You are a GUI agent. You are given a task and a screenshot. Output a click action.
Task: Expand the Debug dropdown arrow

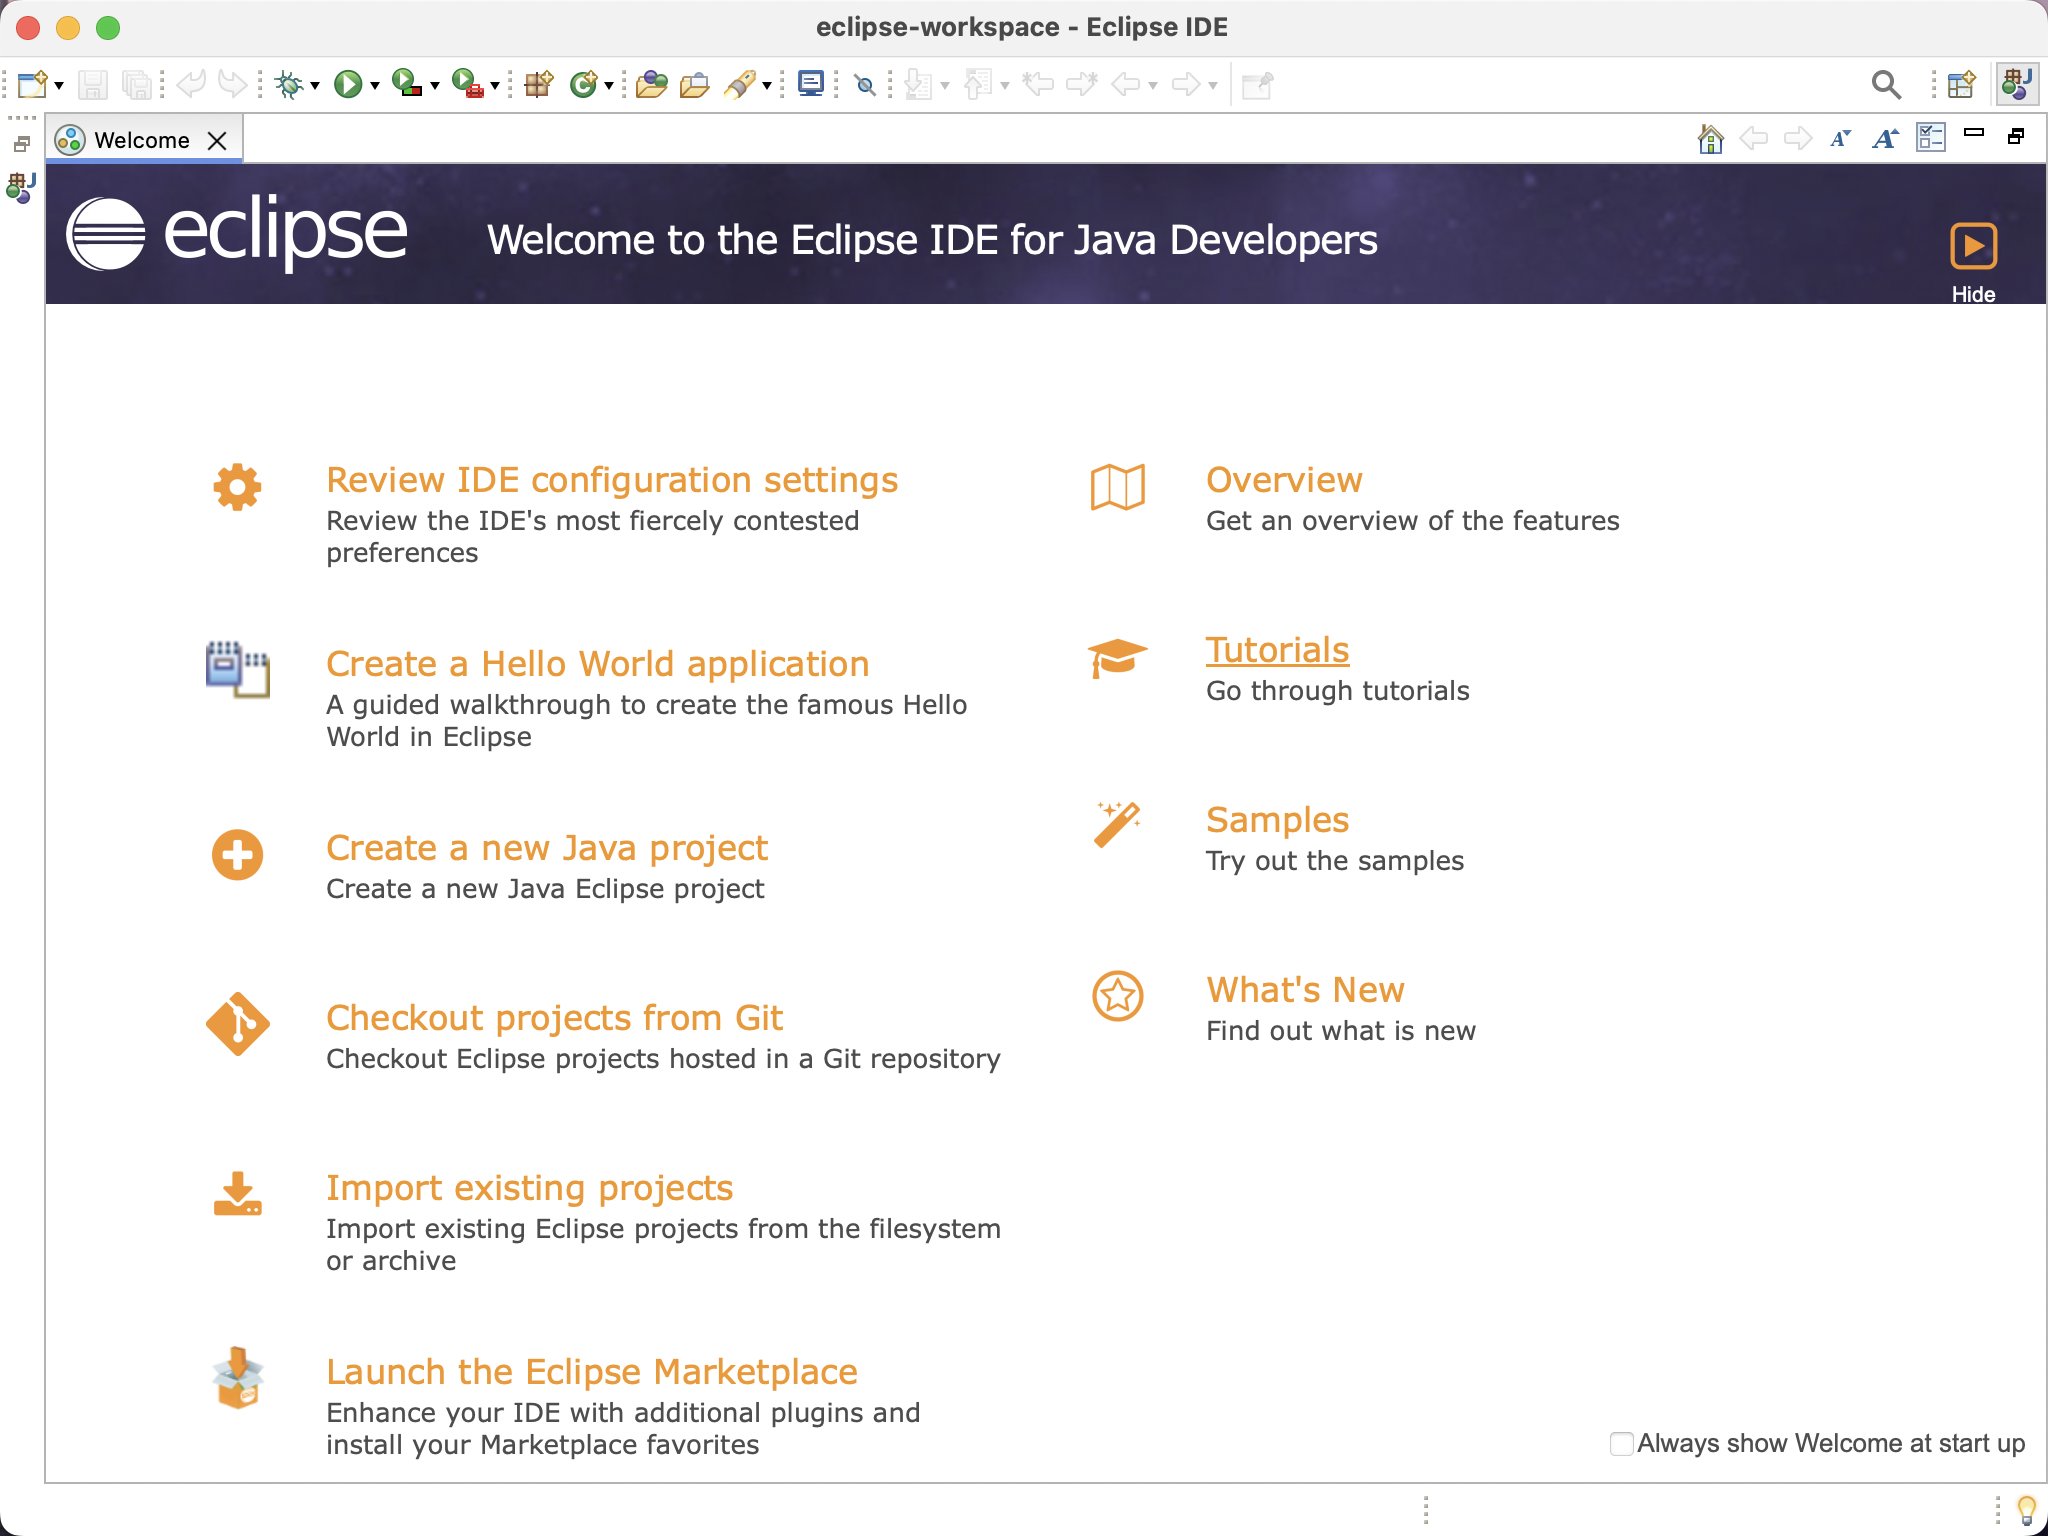pyautogui.click(x=315, y=86)
